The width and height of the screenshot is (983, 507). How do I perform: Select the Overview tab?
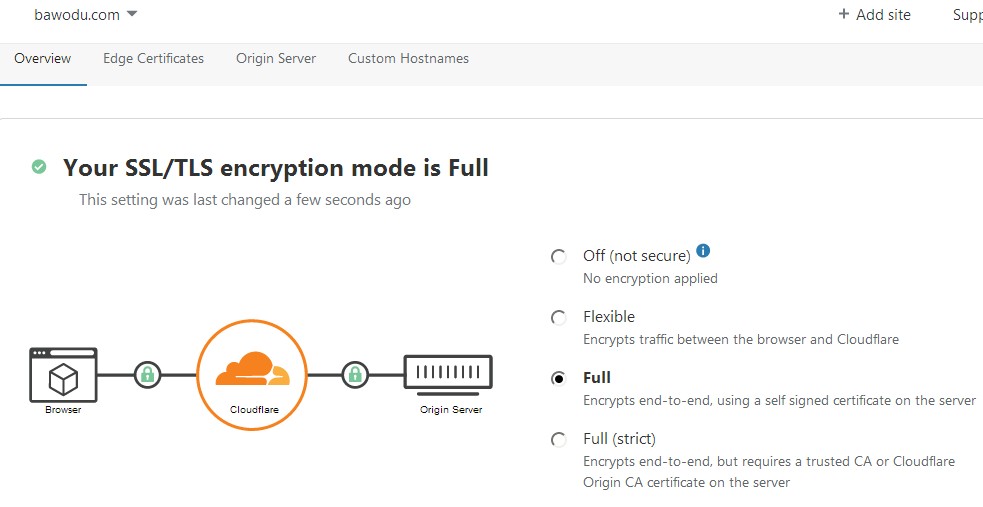coord(43,58)
